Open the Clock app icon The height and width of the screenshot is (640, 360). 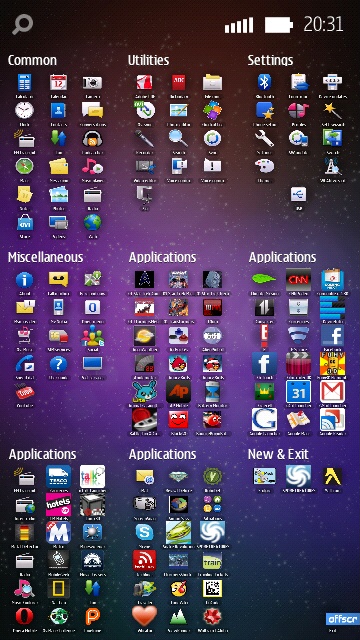point(24,110)
